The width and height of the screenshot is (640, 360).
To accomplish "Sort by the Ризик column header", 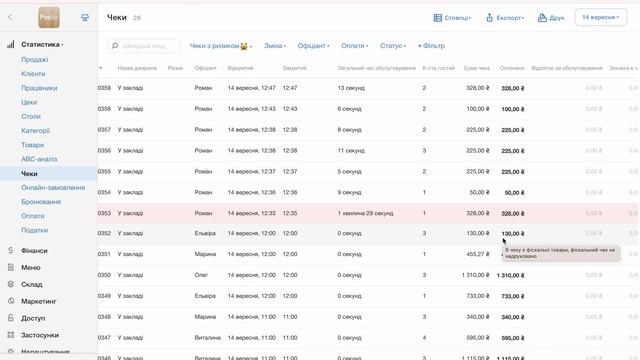I will click(176, 68).
